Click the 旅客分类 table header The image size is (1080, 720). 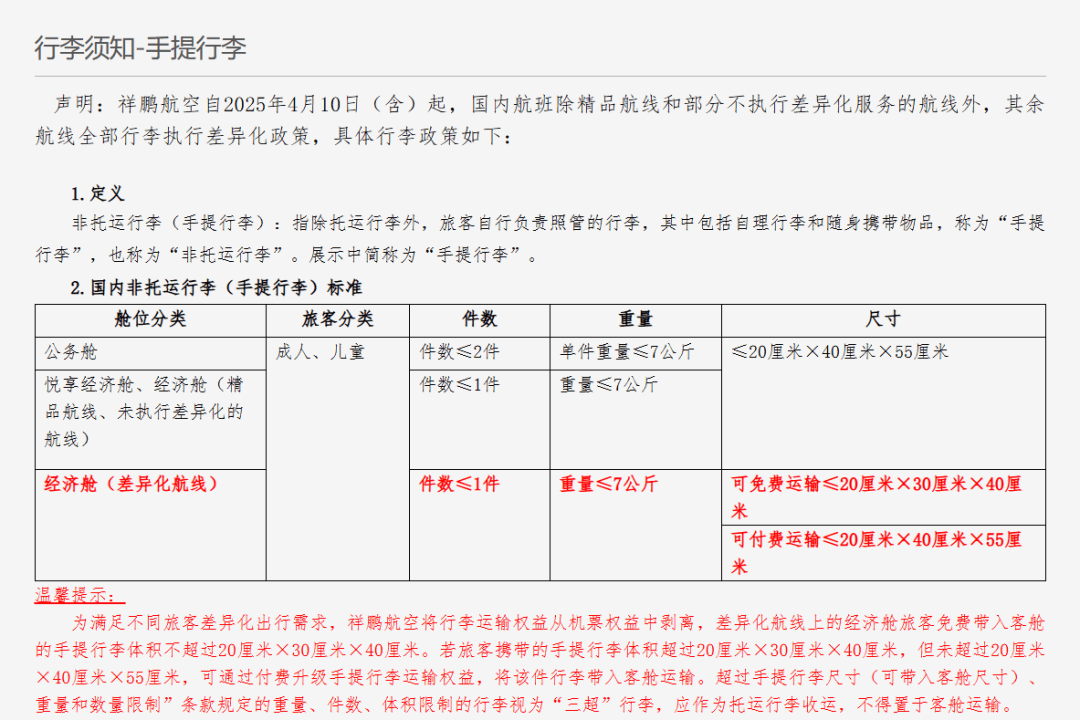click(x=335, y=320)
